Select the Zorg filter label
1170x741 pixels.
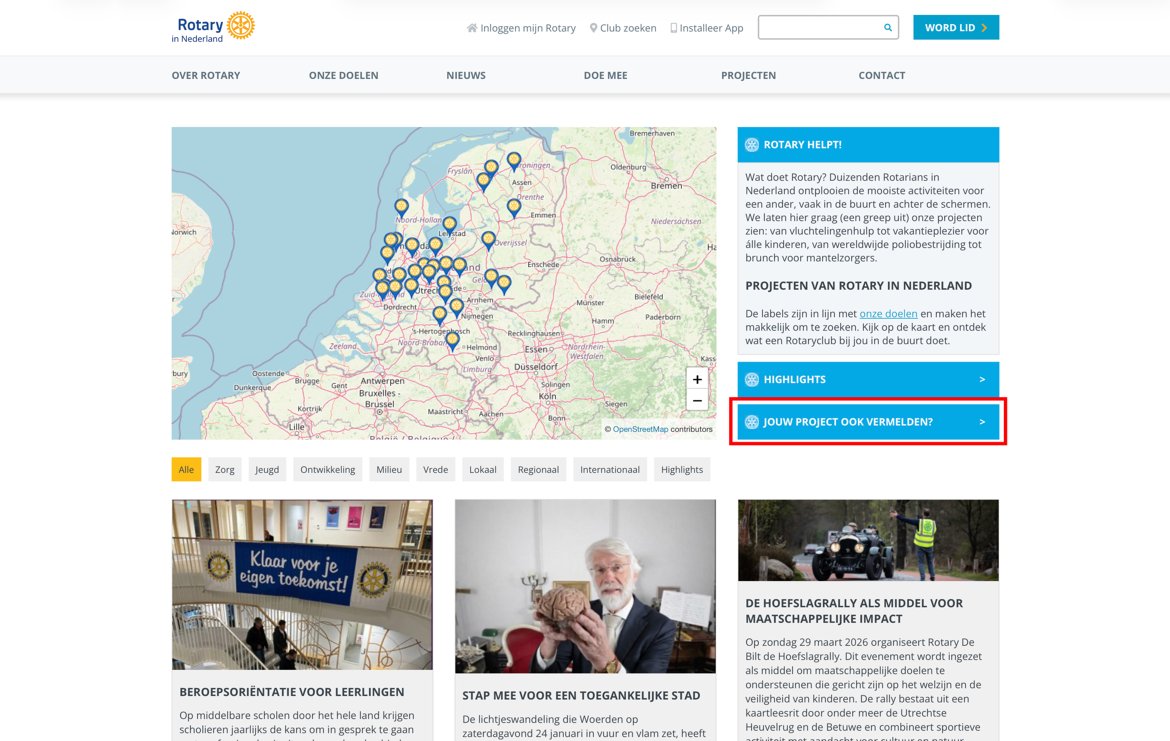pyautogui.click(x=225, y=469)
